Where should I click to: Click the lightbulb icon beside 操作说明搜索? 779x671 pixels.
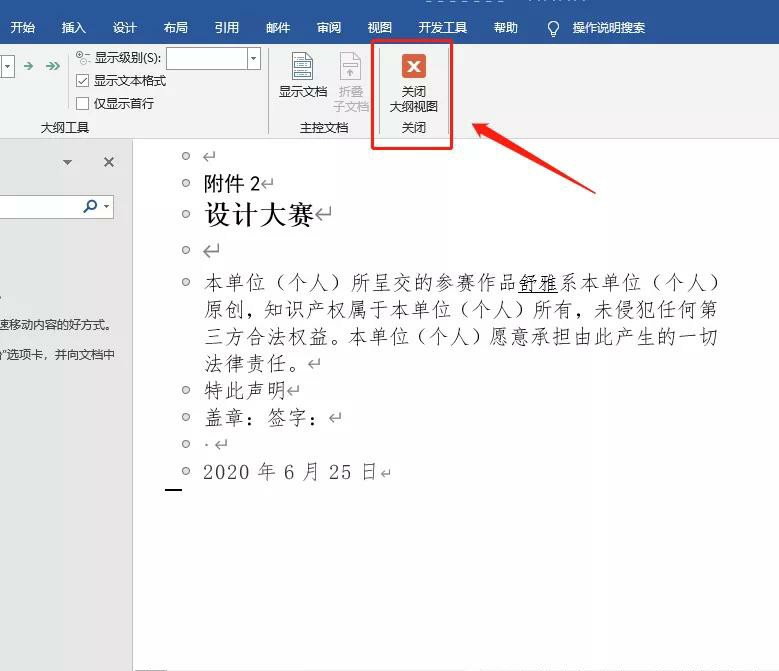point(553,28)
